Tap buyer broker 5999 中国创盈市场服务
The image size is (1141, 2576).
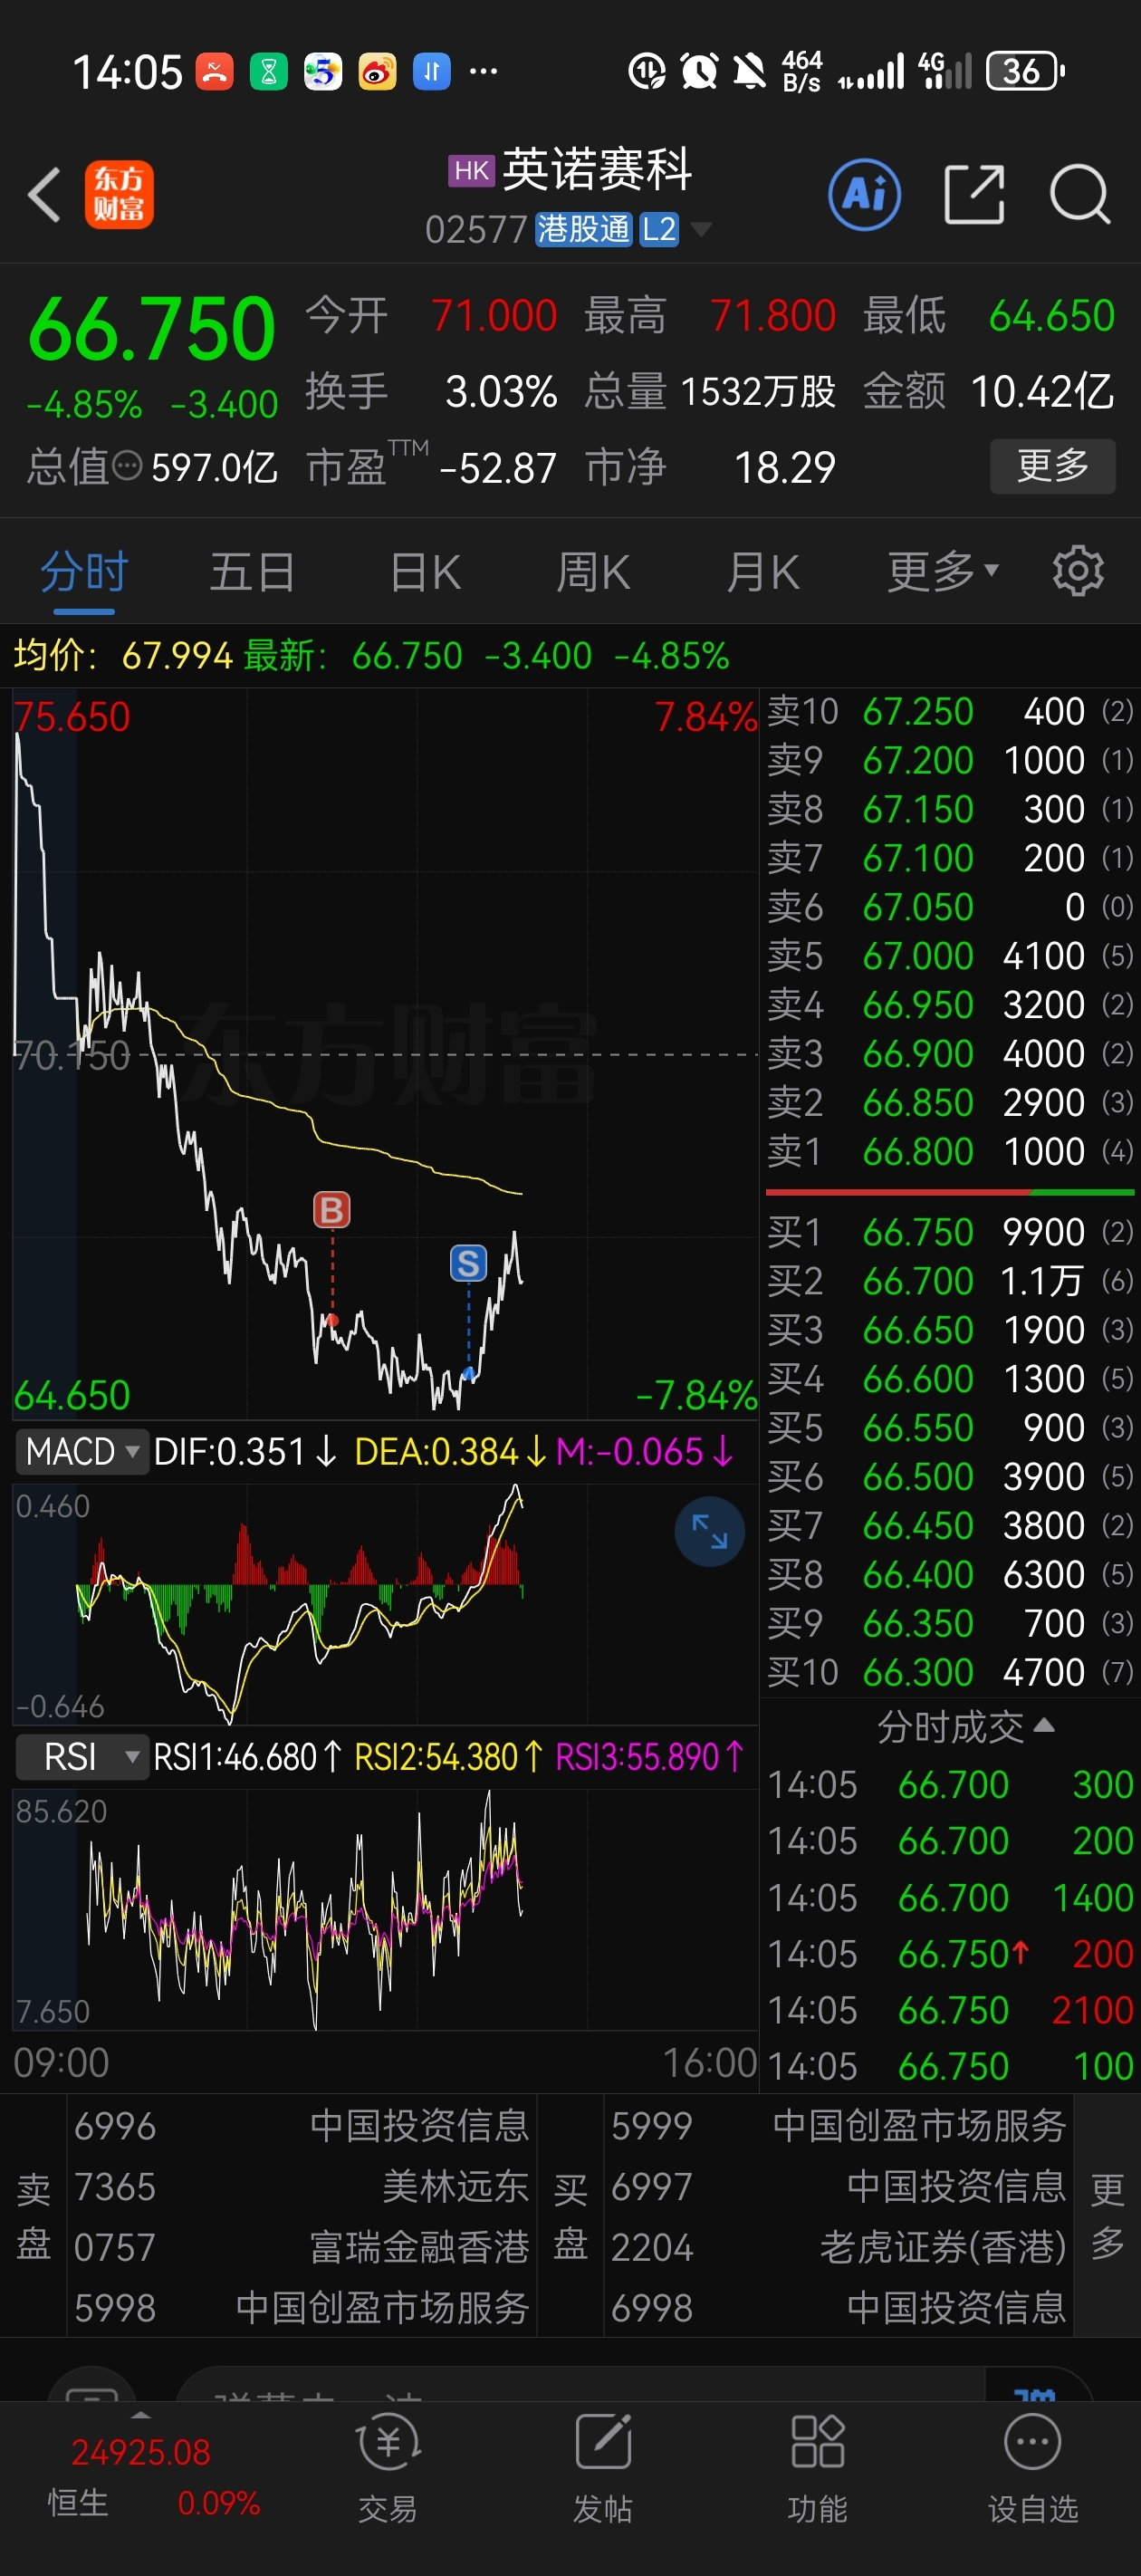click(838, 2125)
